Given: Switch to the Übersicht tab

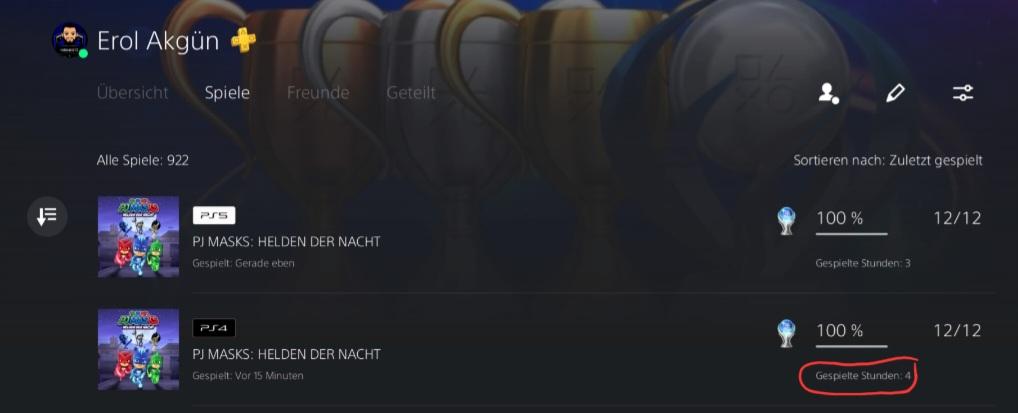Looking at the screenshot, I should (132, 93).
